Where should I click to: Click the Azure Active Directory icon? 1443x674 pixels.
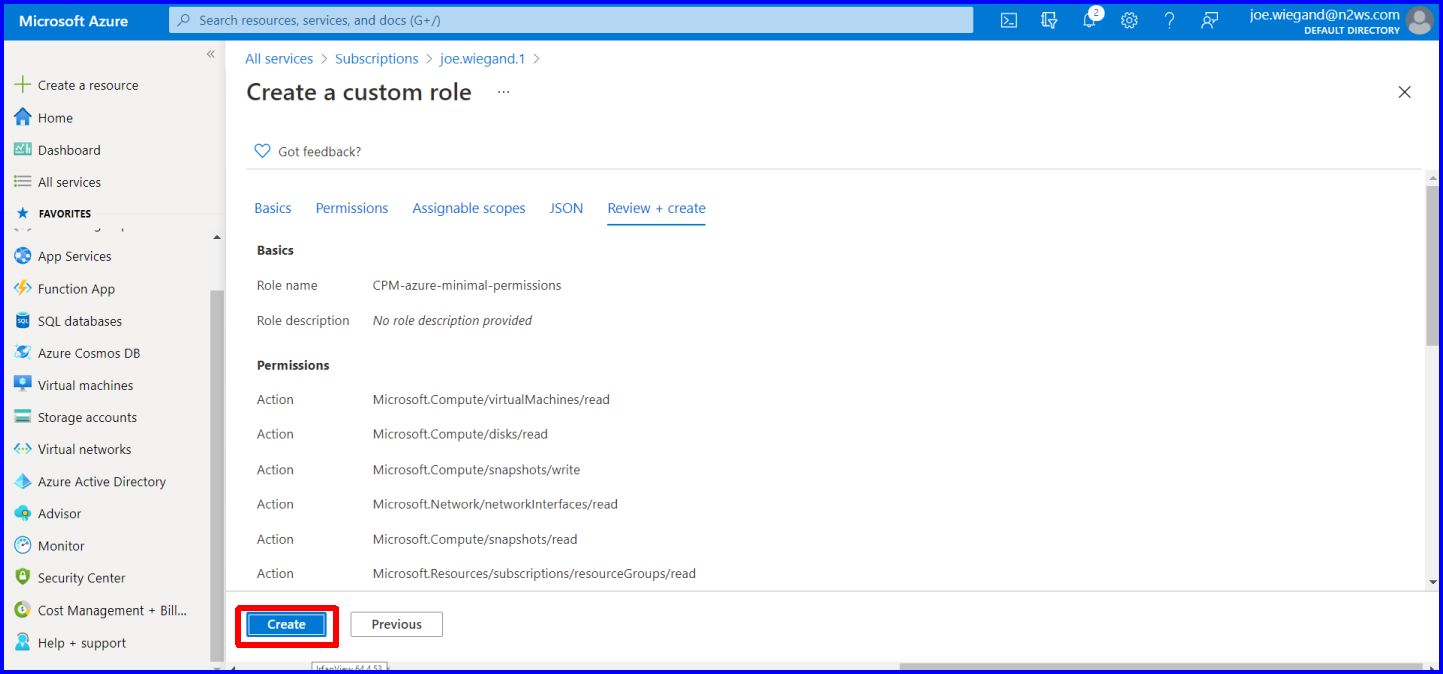(22, 481)
